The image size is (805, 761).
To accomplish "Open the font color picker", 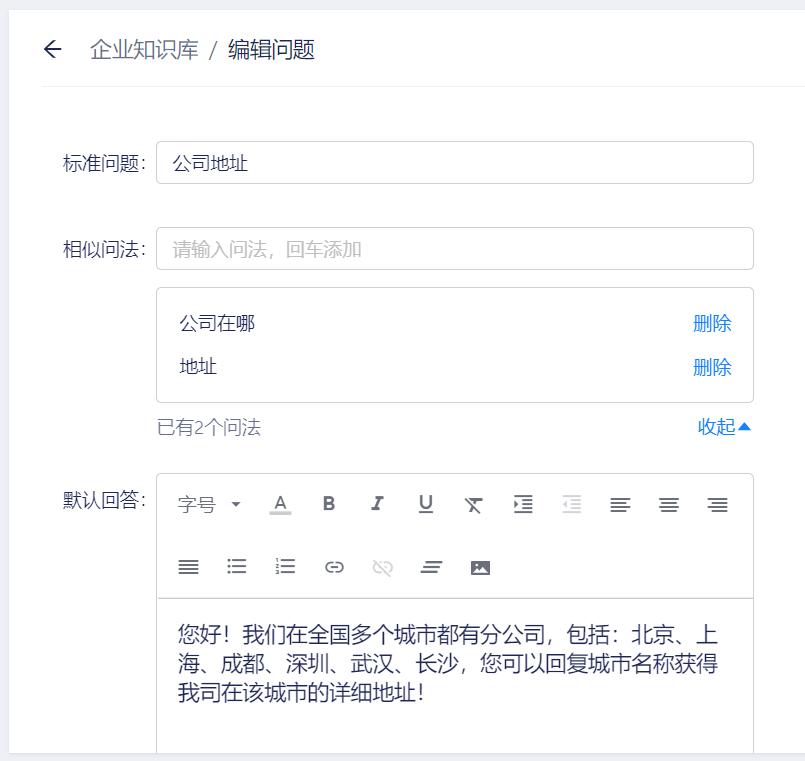I will coord(280,505).
